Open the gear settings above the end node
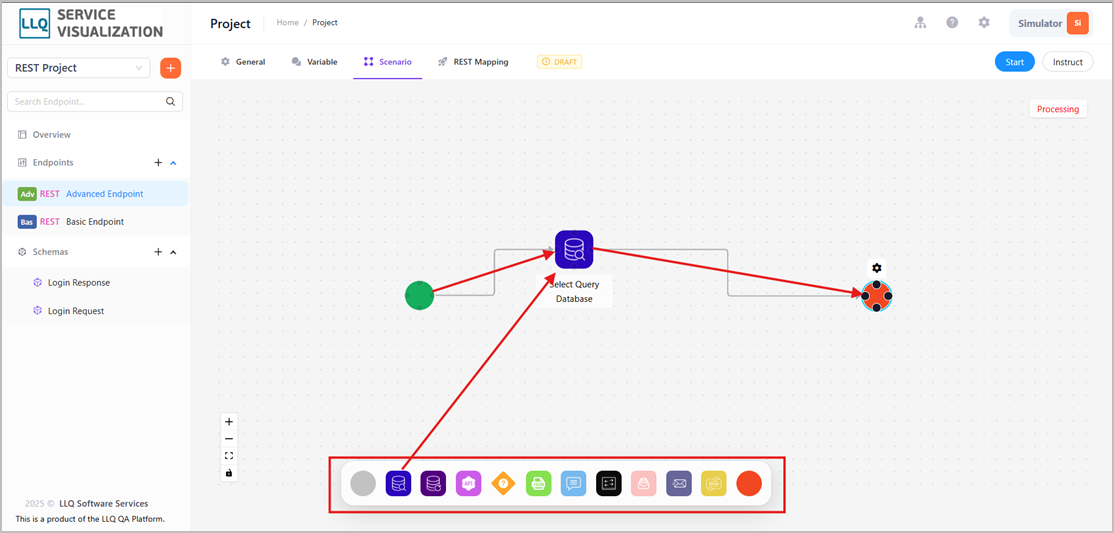The width and height of the screenshot is (1114, 533). click(x=877, y=268)
